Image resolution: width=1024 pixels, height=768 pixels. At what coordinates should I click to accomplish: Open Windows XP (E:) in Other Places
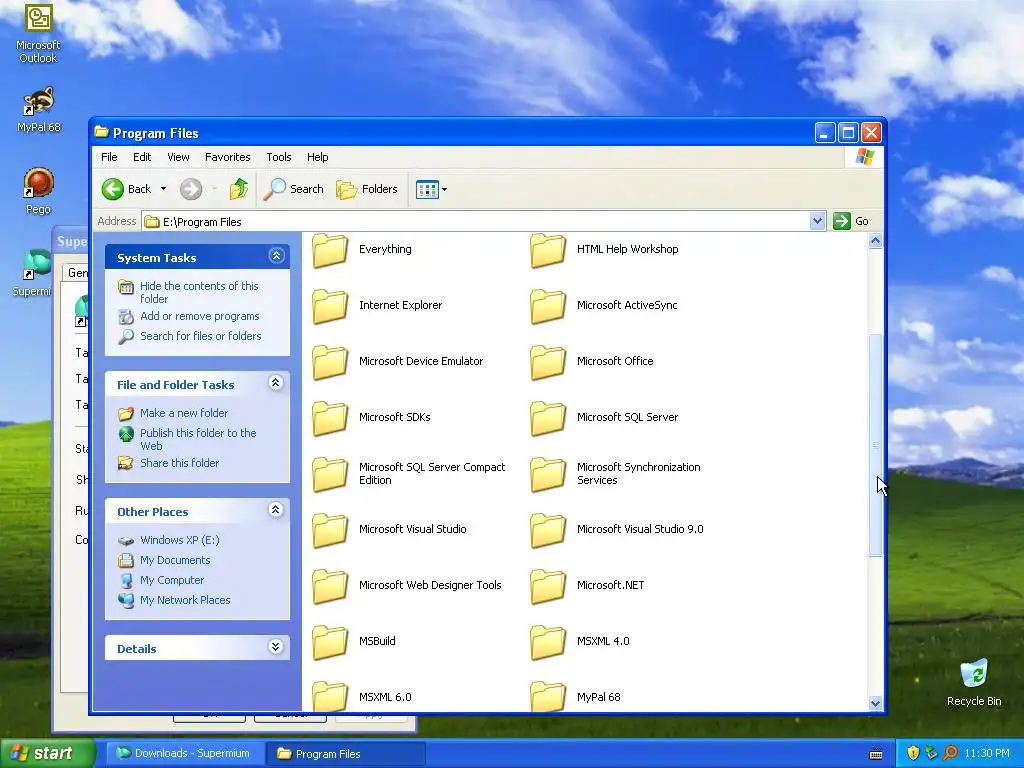pyautogui.click(x=180, y=540)
